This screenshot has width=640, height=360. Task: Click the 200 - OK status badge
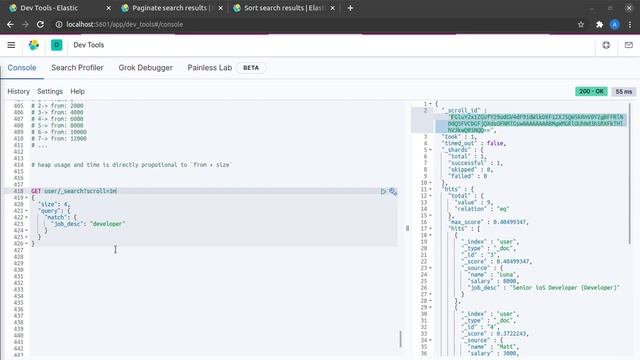pos(591,91)
